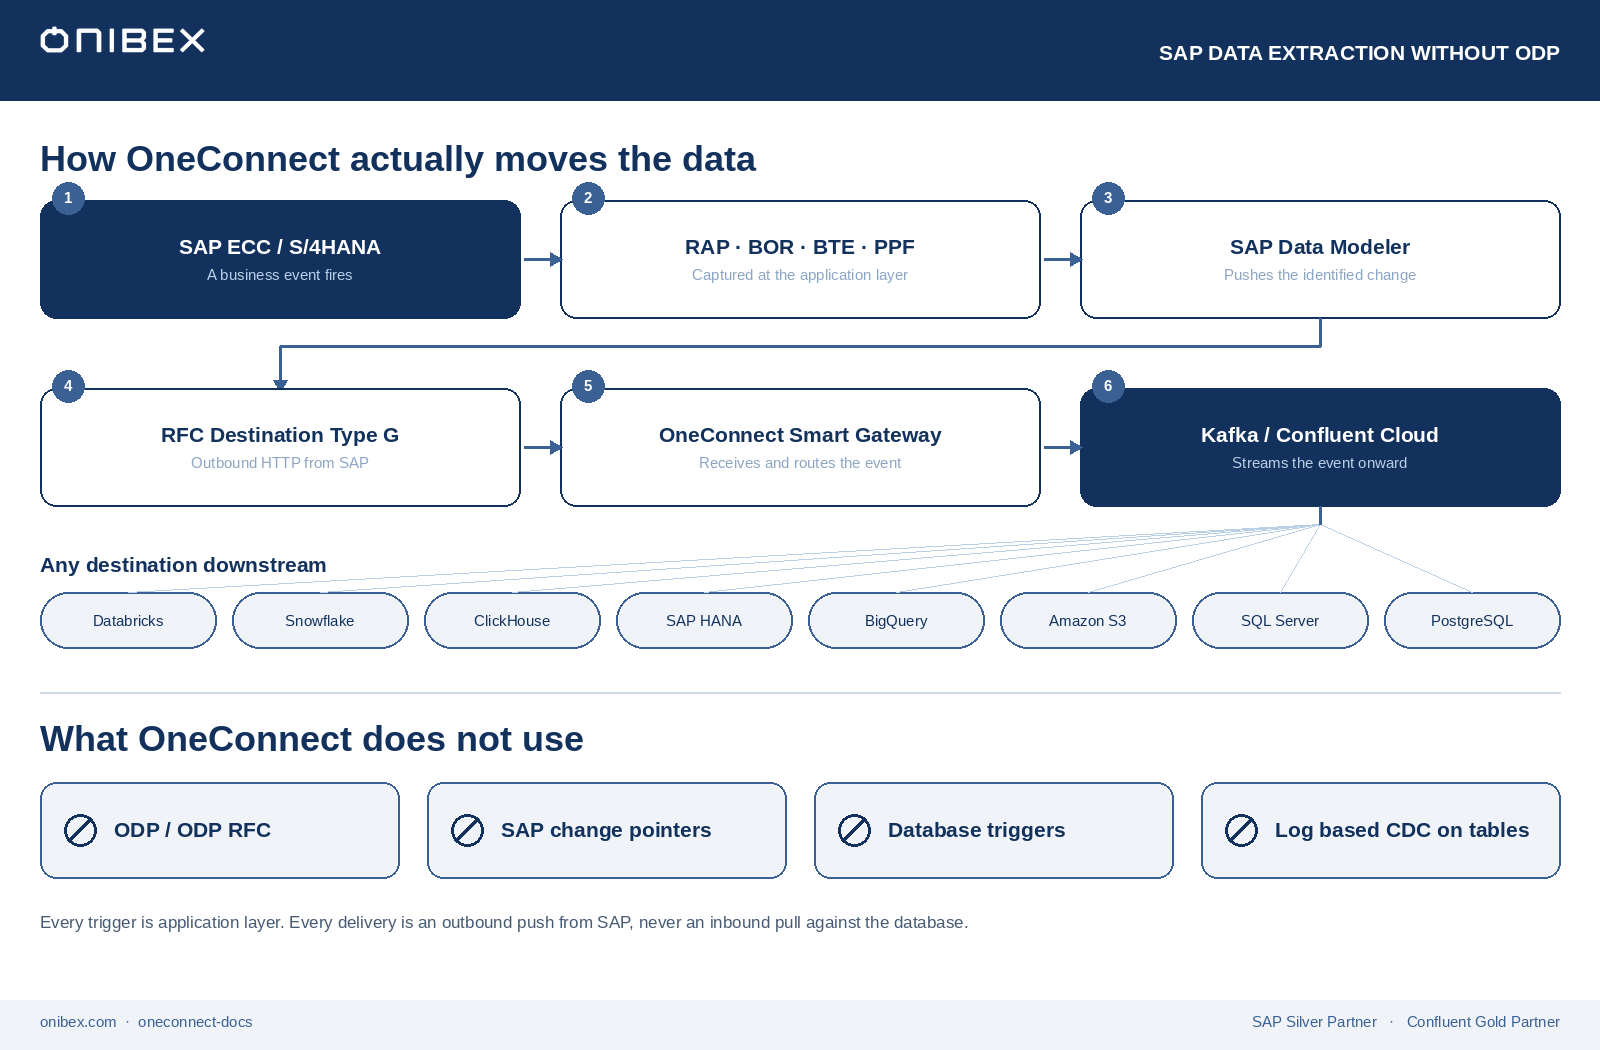
Task: Click prohibited icon beside SAP change pointers
Action: click(467, 830)
